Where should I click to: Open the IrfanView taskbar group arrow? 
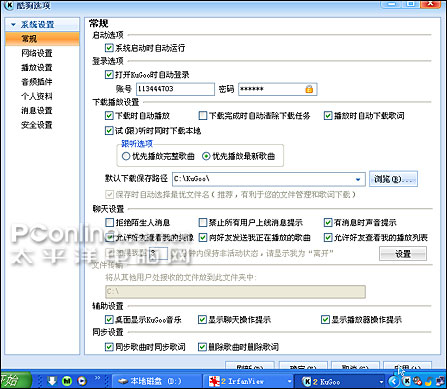point(289,381)
